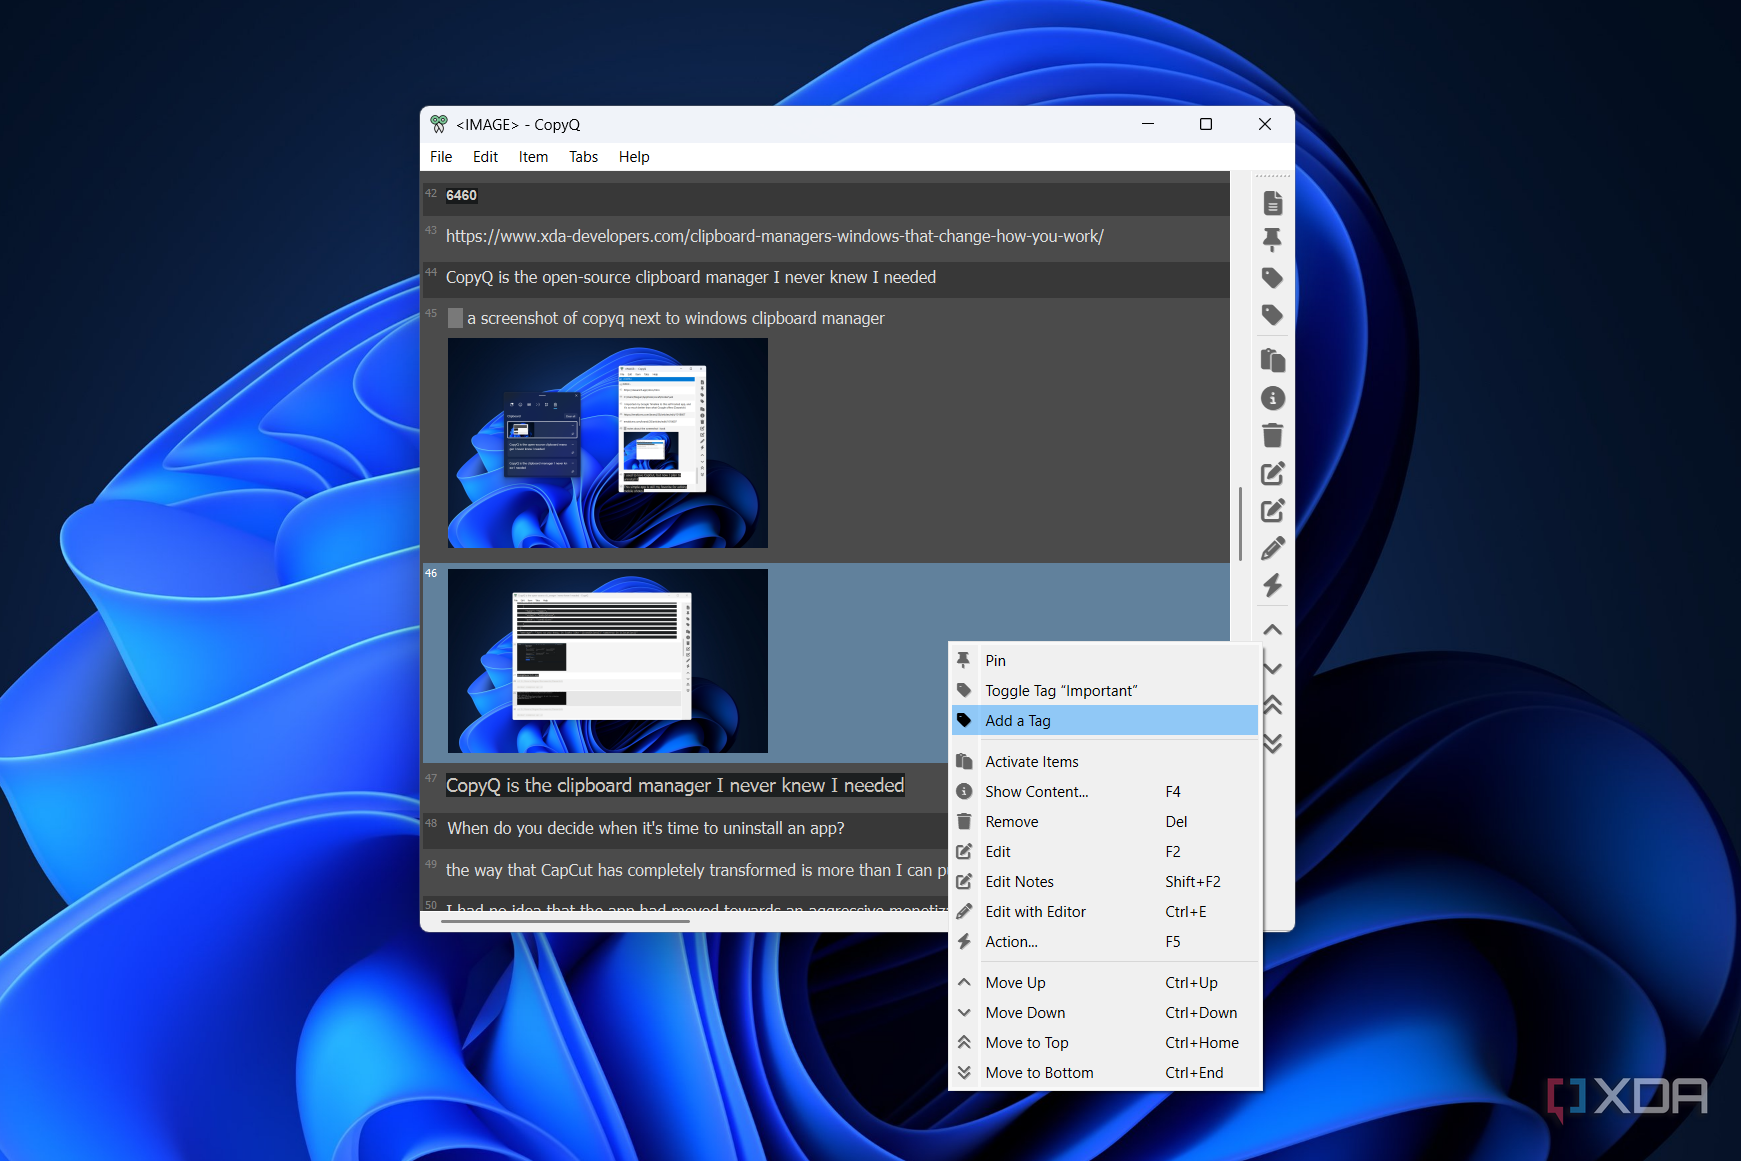
Task: Click the single up chevron in the side toolbar
Action: pyautogui.click(x=1272, y=630)
